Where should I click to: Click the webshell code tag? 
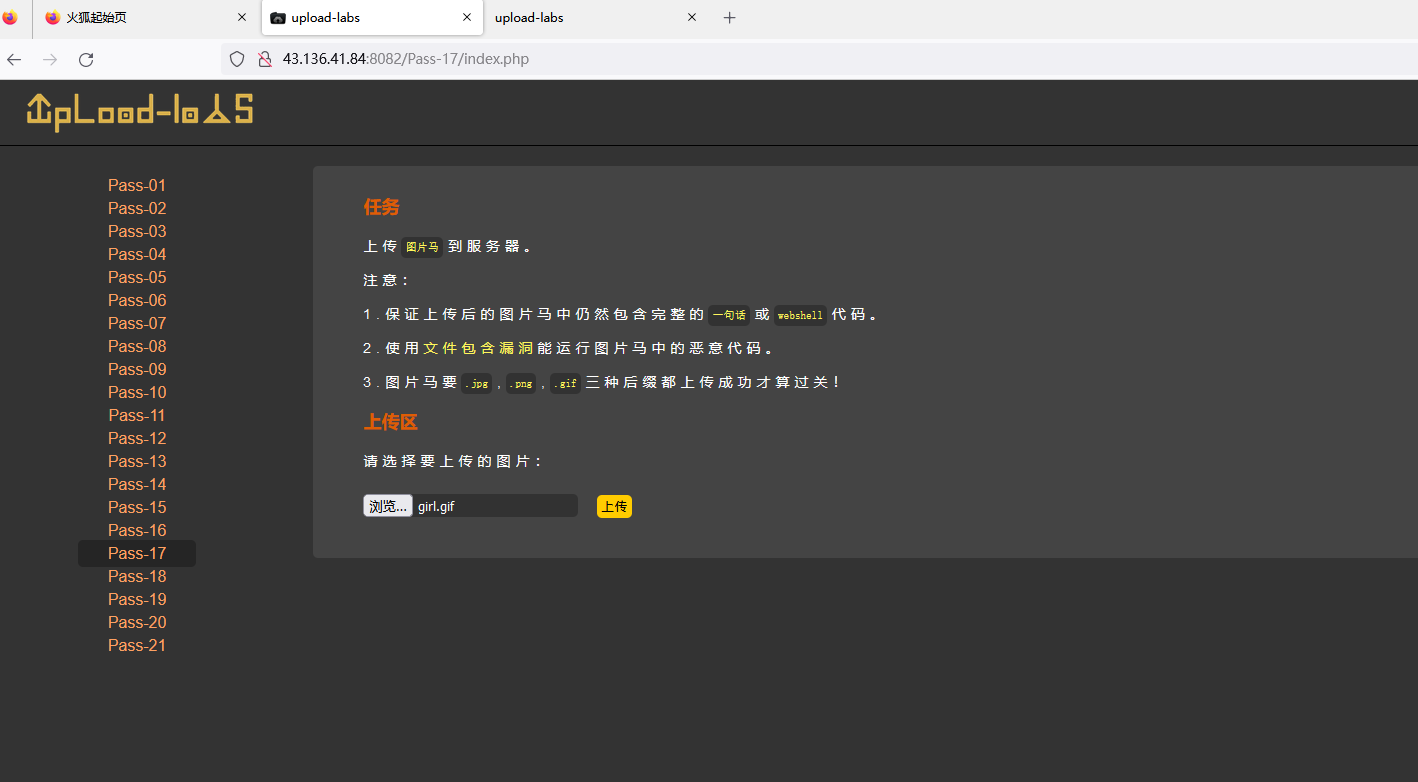click(800, 315)
